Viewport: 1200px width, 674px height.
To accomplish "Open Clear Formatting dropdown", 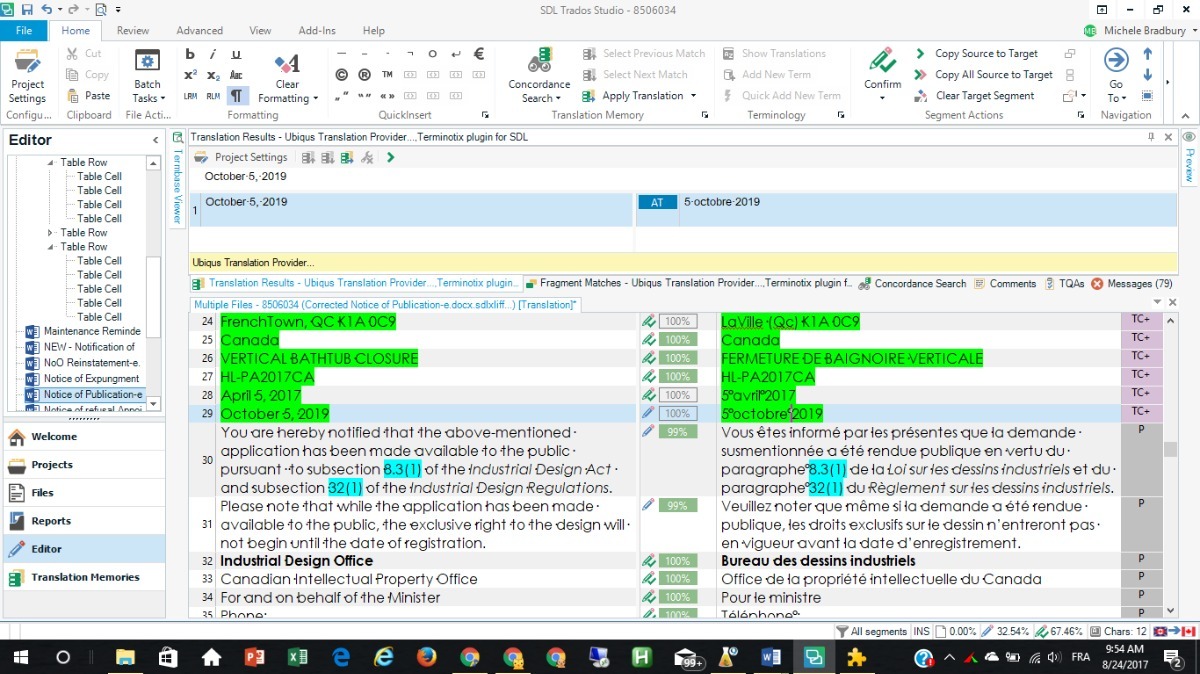I will pos(287,77).
